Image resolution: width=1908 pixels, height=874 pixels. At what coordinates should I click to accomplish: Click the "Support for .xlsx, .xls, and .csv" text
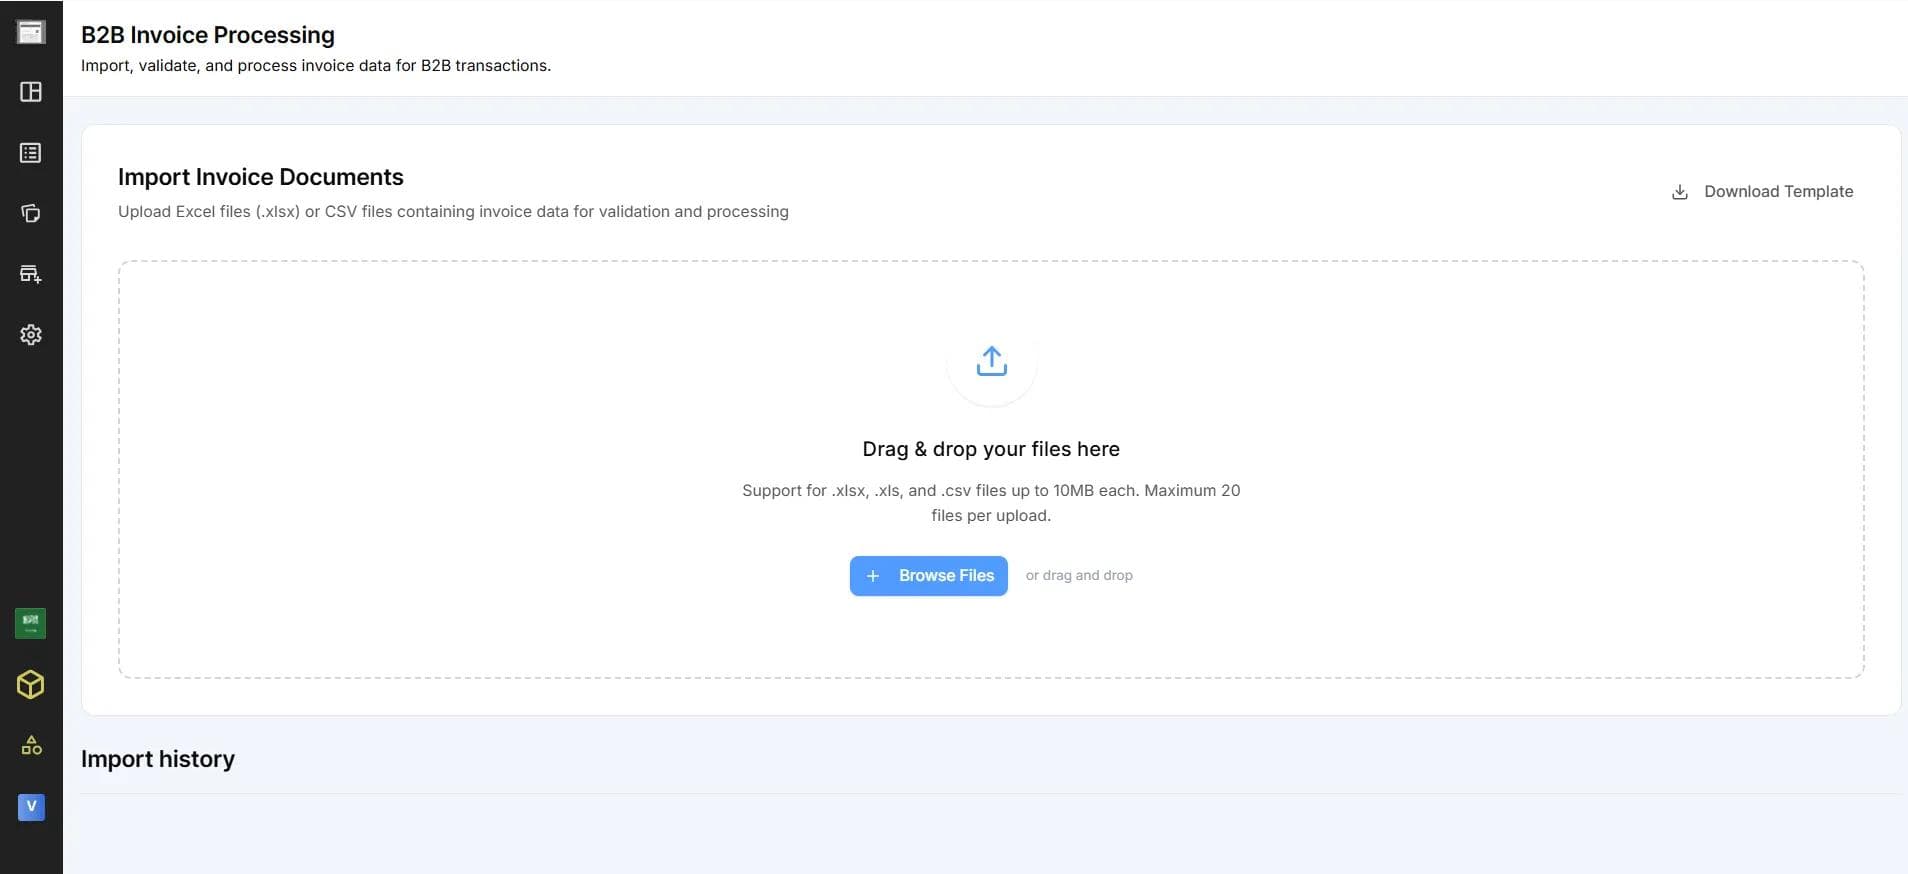point(991,503)
